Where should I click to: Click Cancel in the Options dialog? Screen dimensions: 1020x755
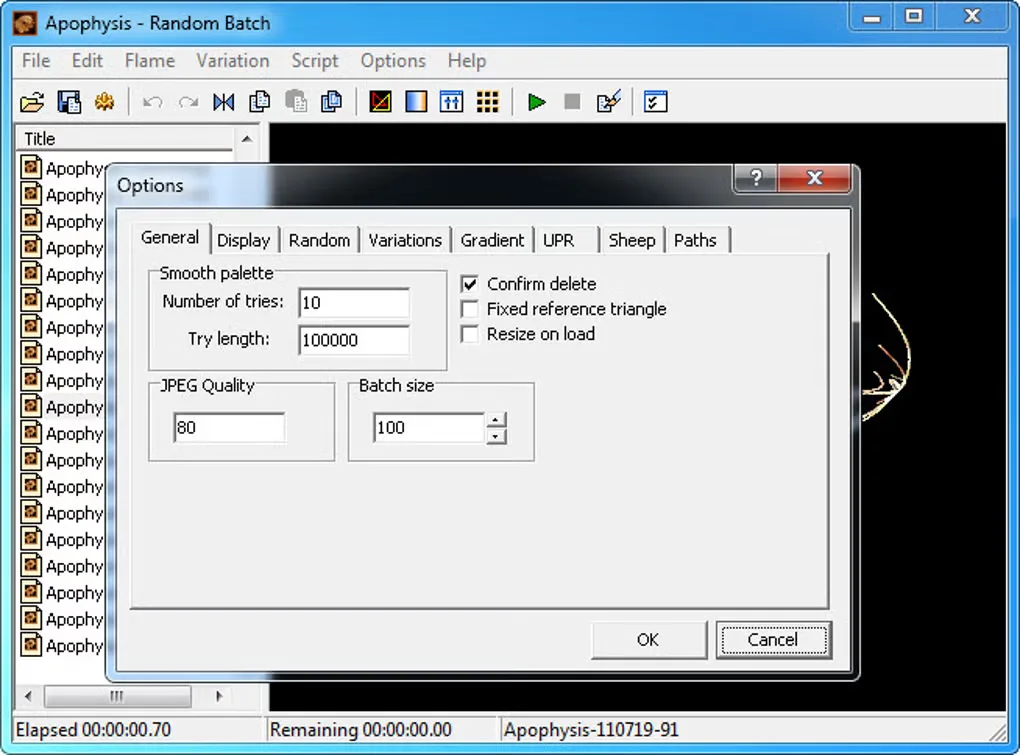pos(773,640)
